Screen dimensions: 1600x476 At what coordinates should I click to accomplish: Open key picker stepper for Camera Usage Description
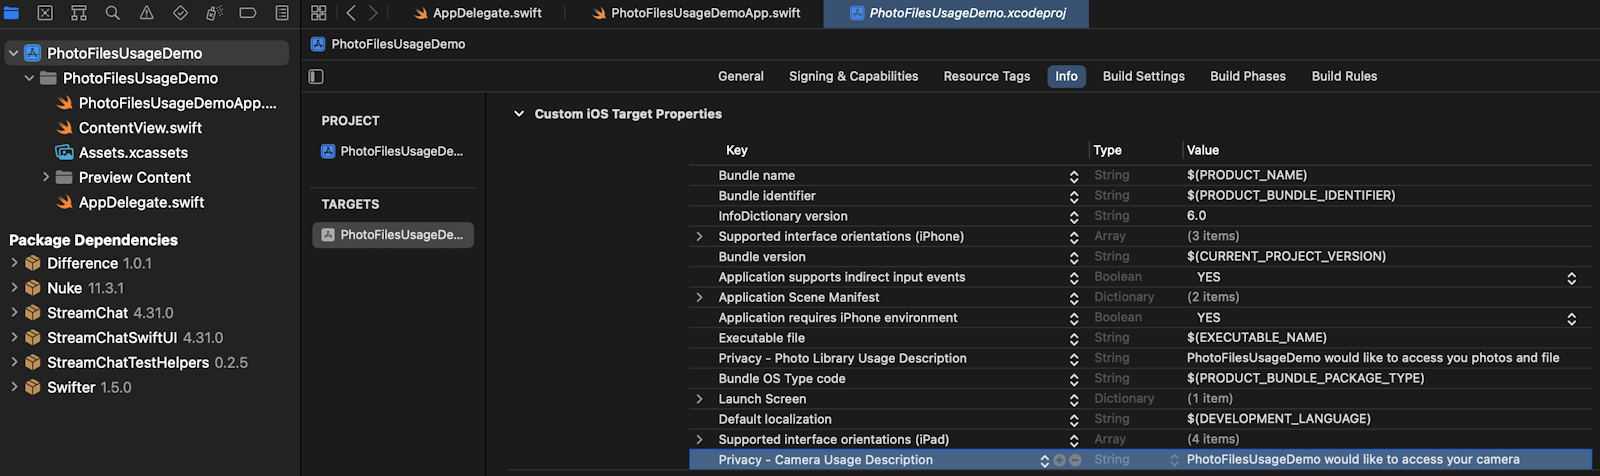coord(1045,460)
